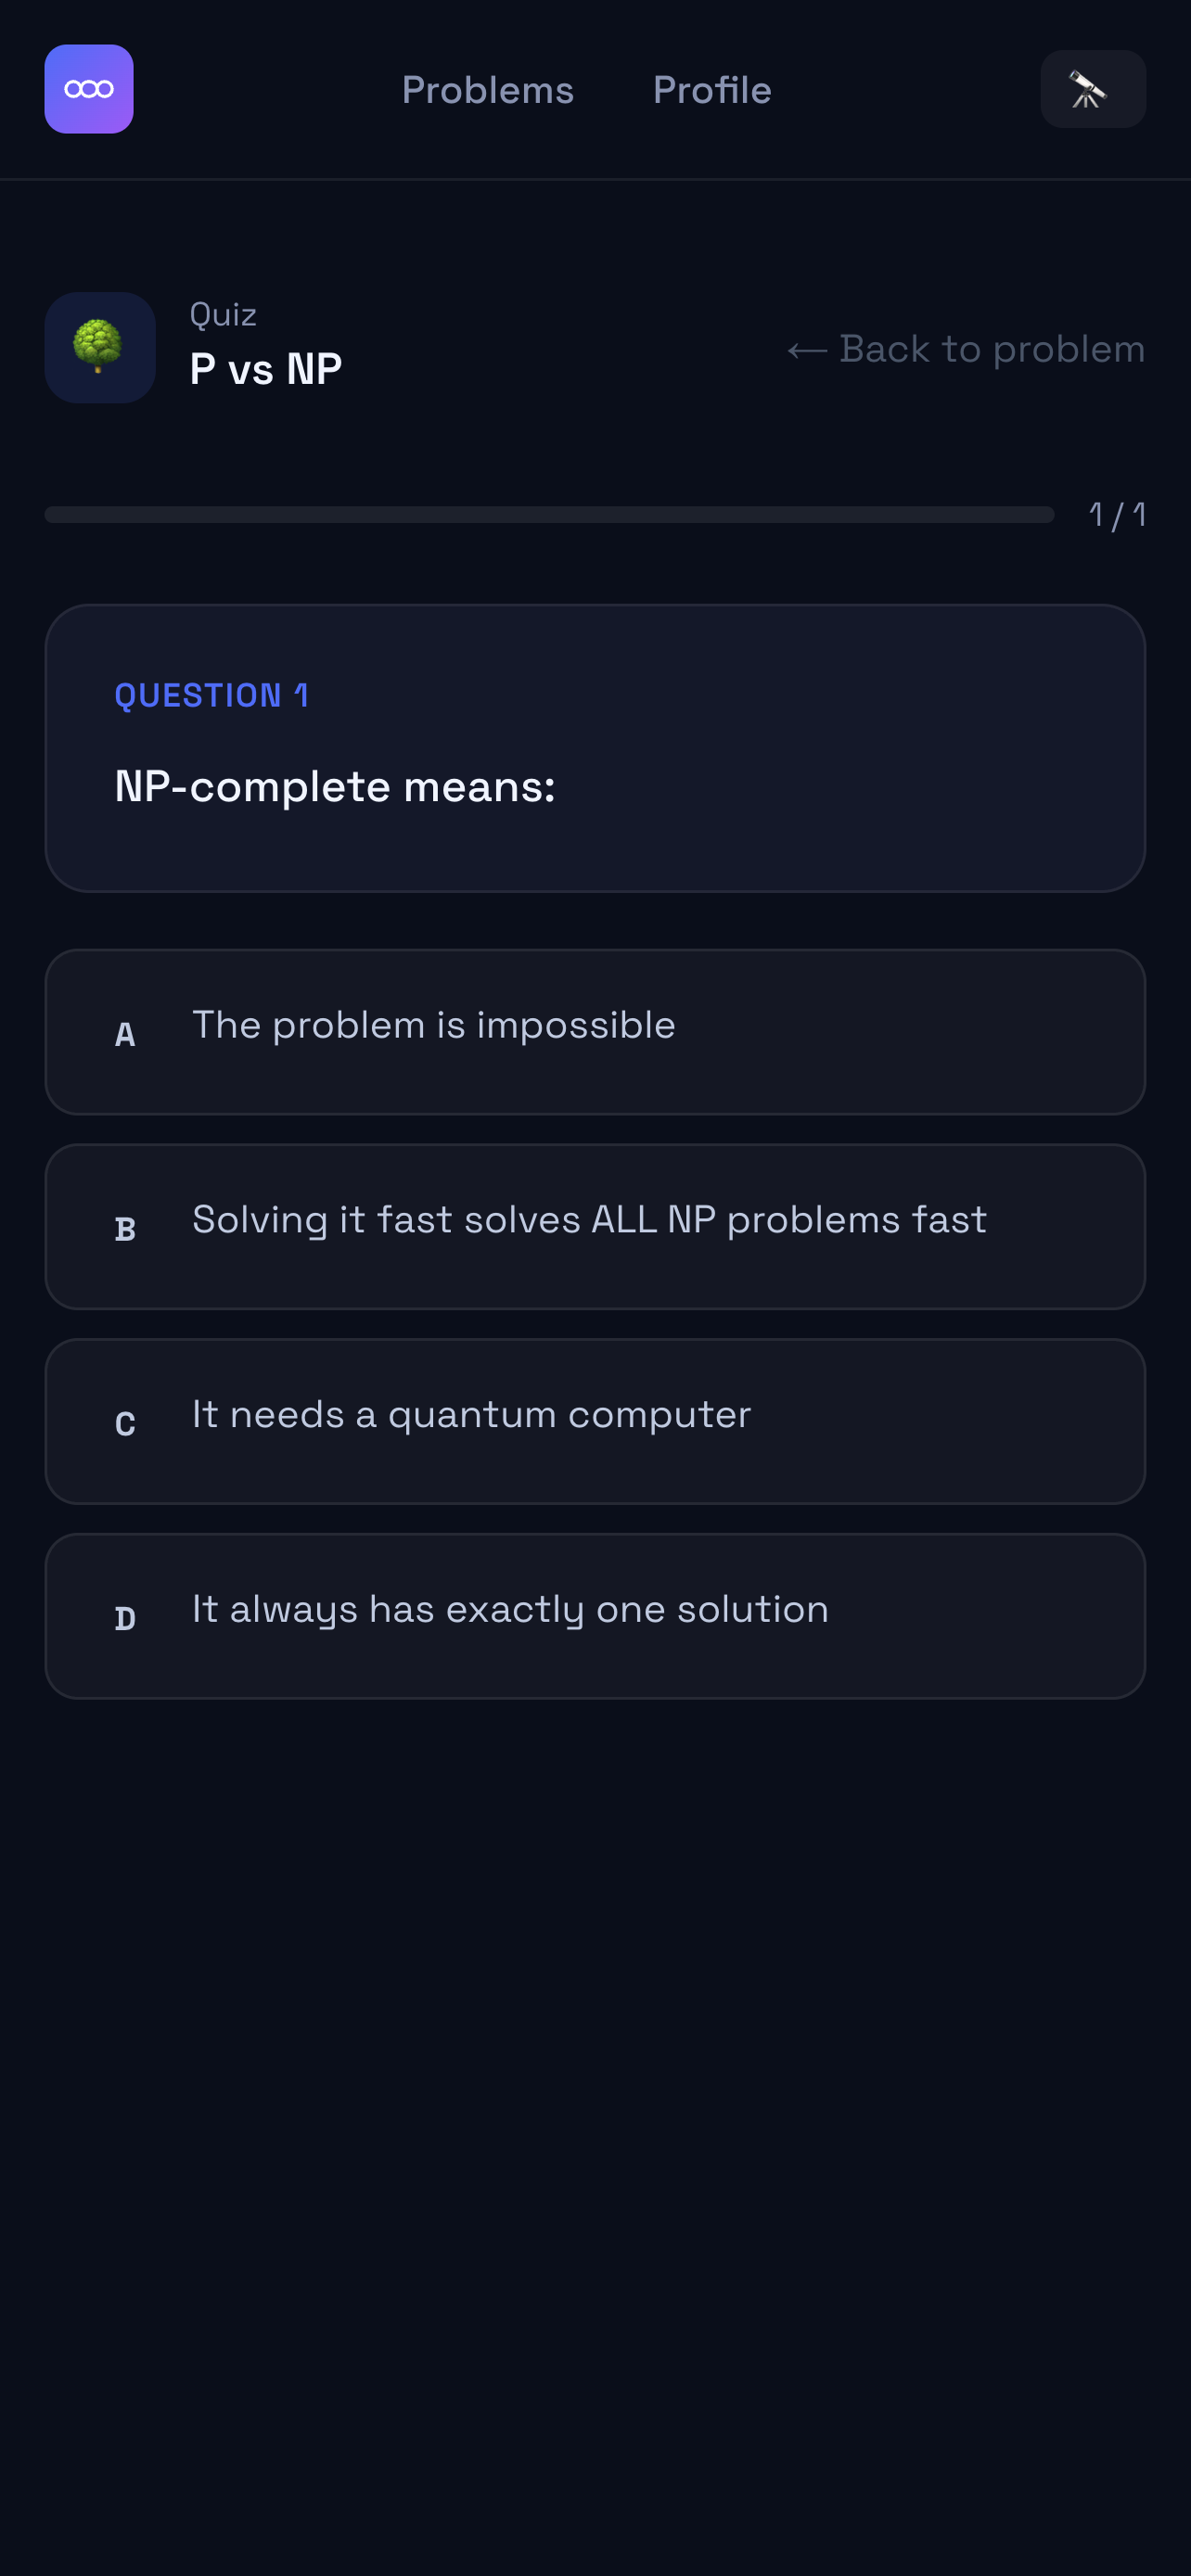This screenshot has width=1191, height=2576.
Task: Click the '1 / 1' progress counter
Action: pos(1117,516)
